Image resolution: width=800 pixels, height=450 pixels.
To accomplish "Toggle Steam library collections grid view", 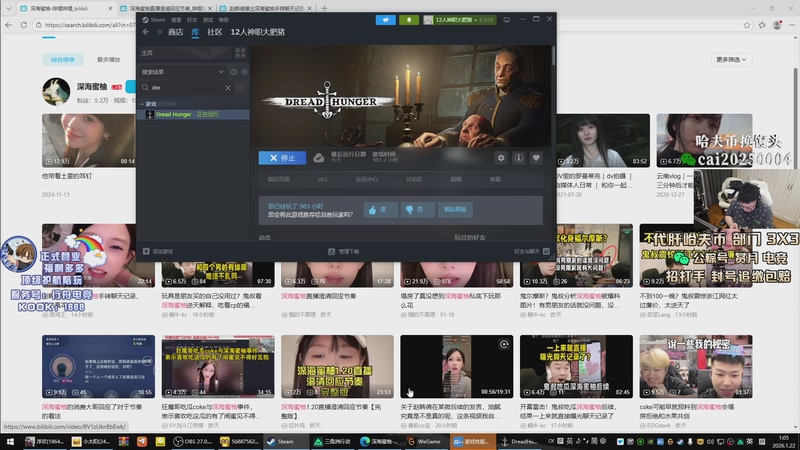I will point(240,53).
